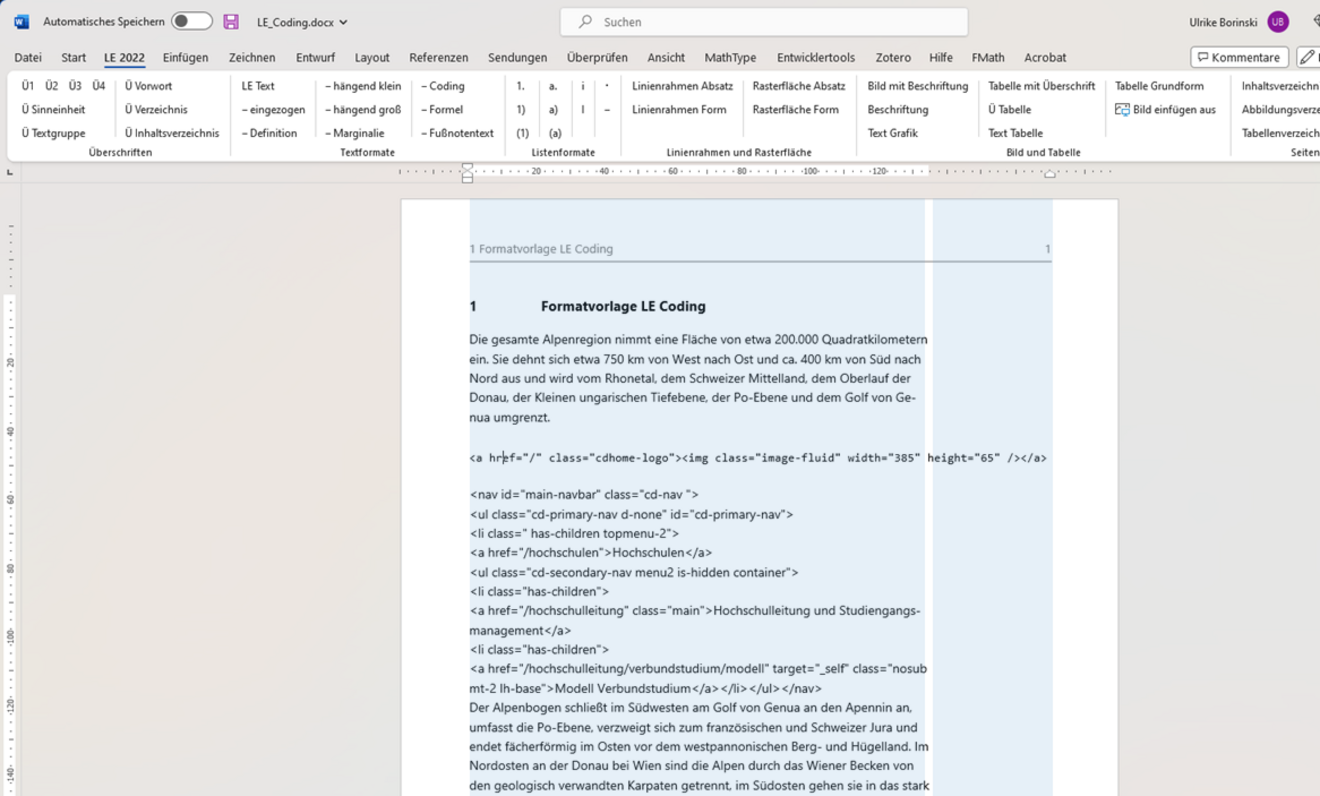
Task: Open the LE_Coding.docx filename dropdown
Action: (x=302, y=22)
